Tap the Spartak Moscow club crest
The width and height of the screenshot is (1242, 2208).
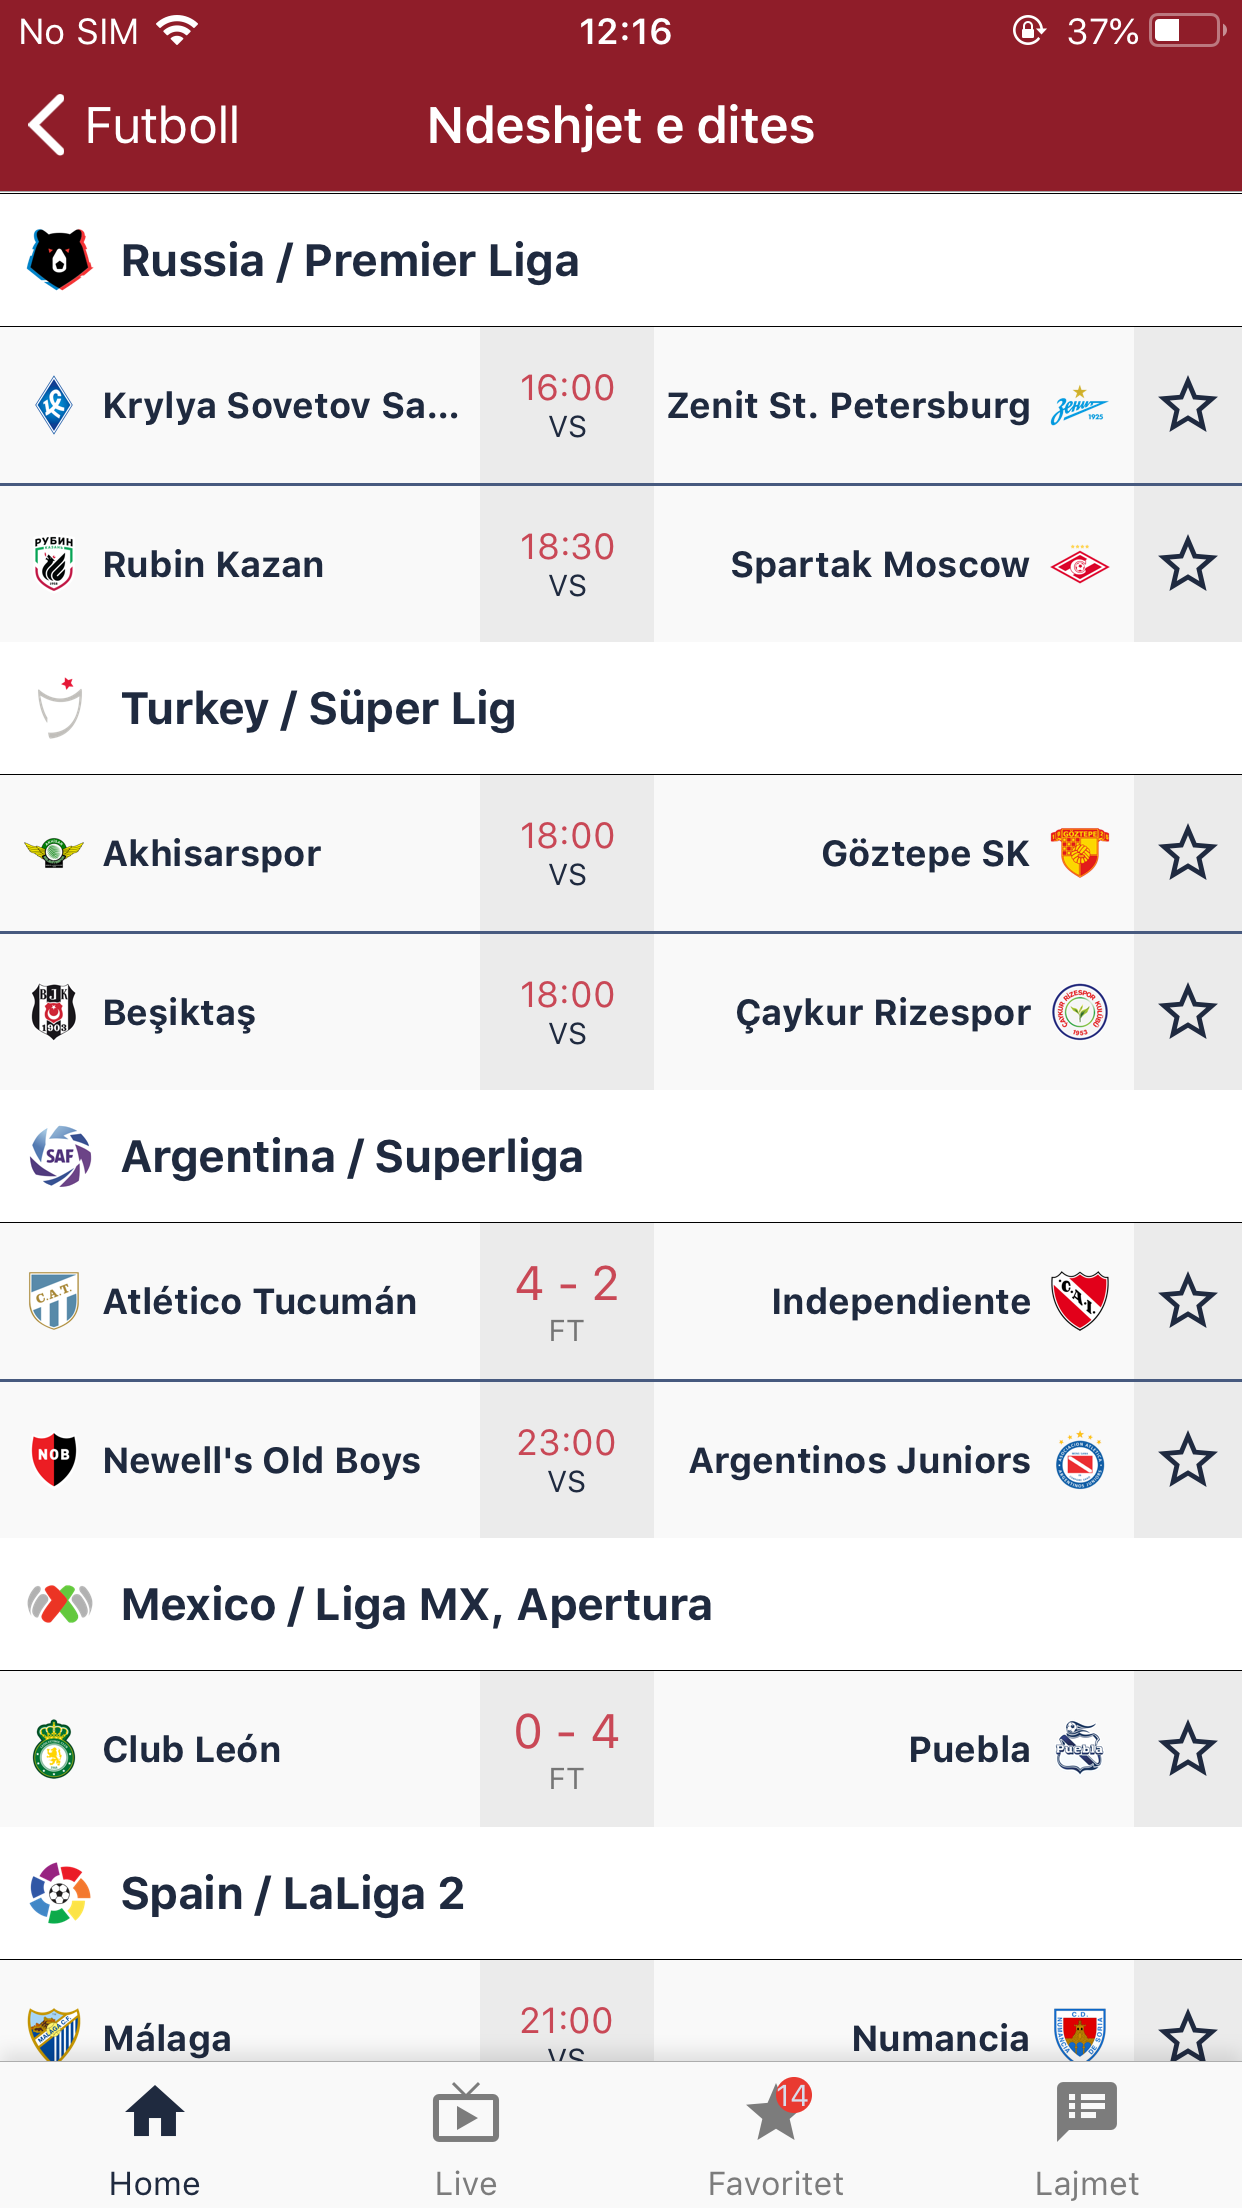pyautogui.click(x=1079, y=565)
